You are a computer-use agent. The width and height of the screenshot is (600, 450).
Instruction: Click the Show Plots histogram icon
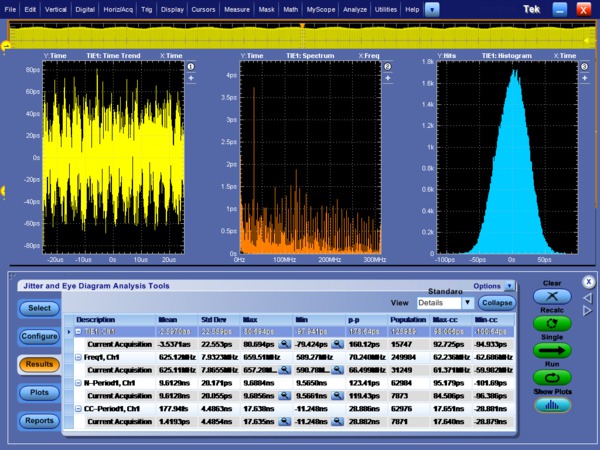(x=552, y=405)
